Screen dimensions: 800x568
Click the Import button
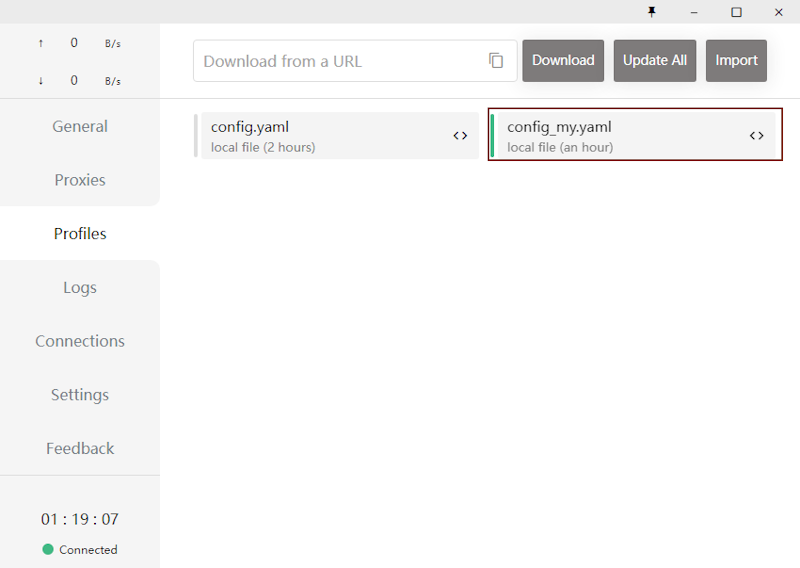(x=736, y=61)
